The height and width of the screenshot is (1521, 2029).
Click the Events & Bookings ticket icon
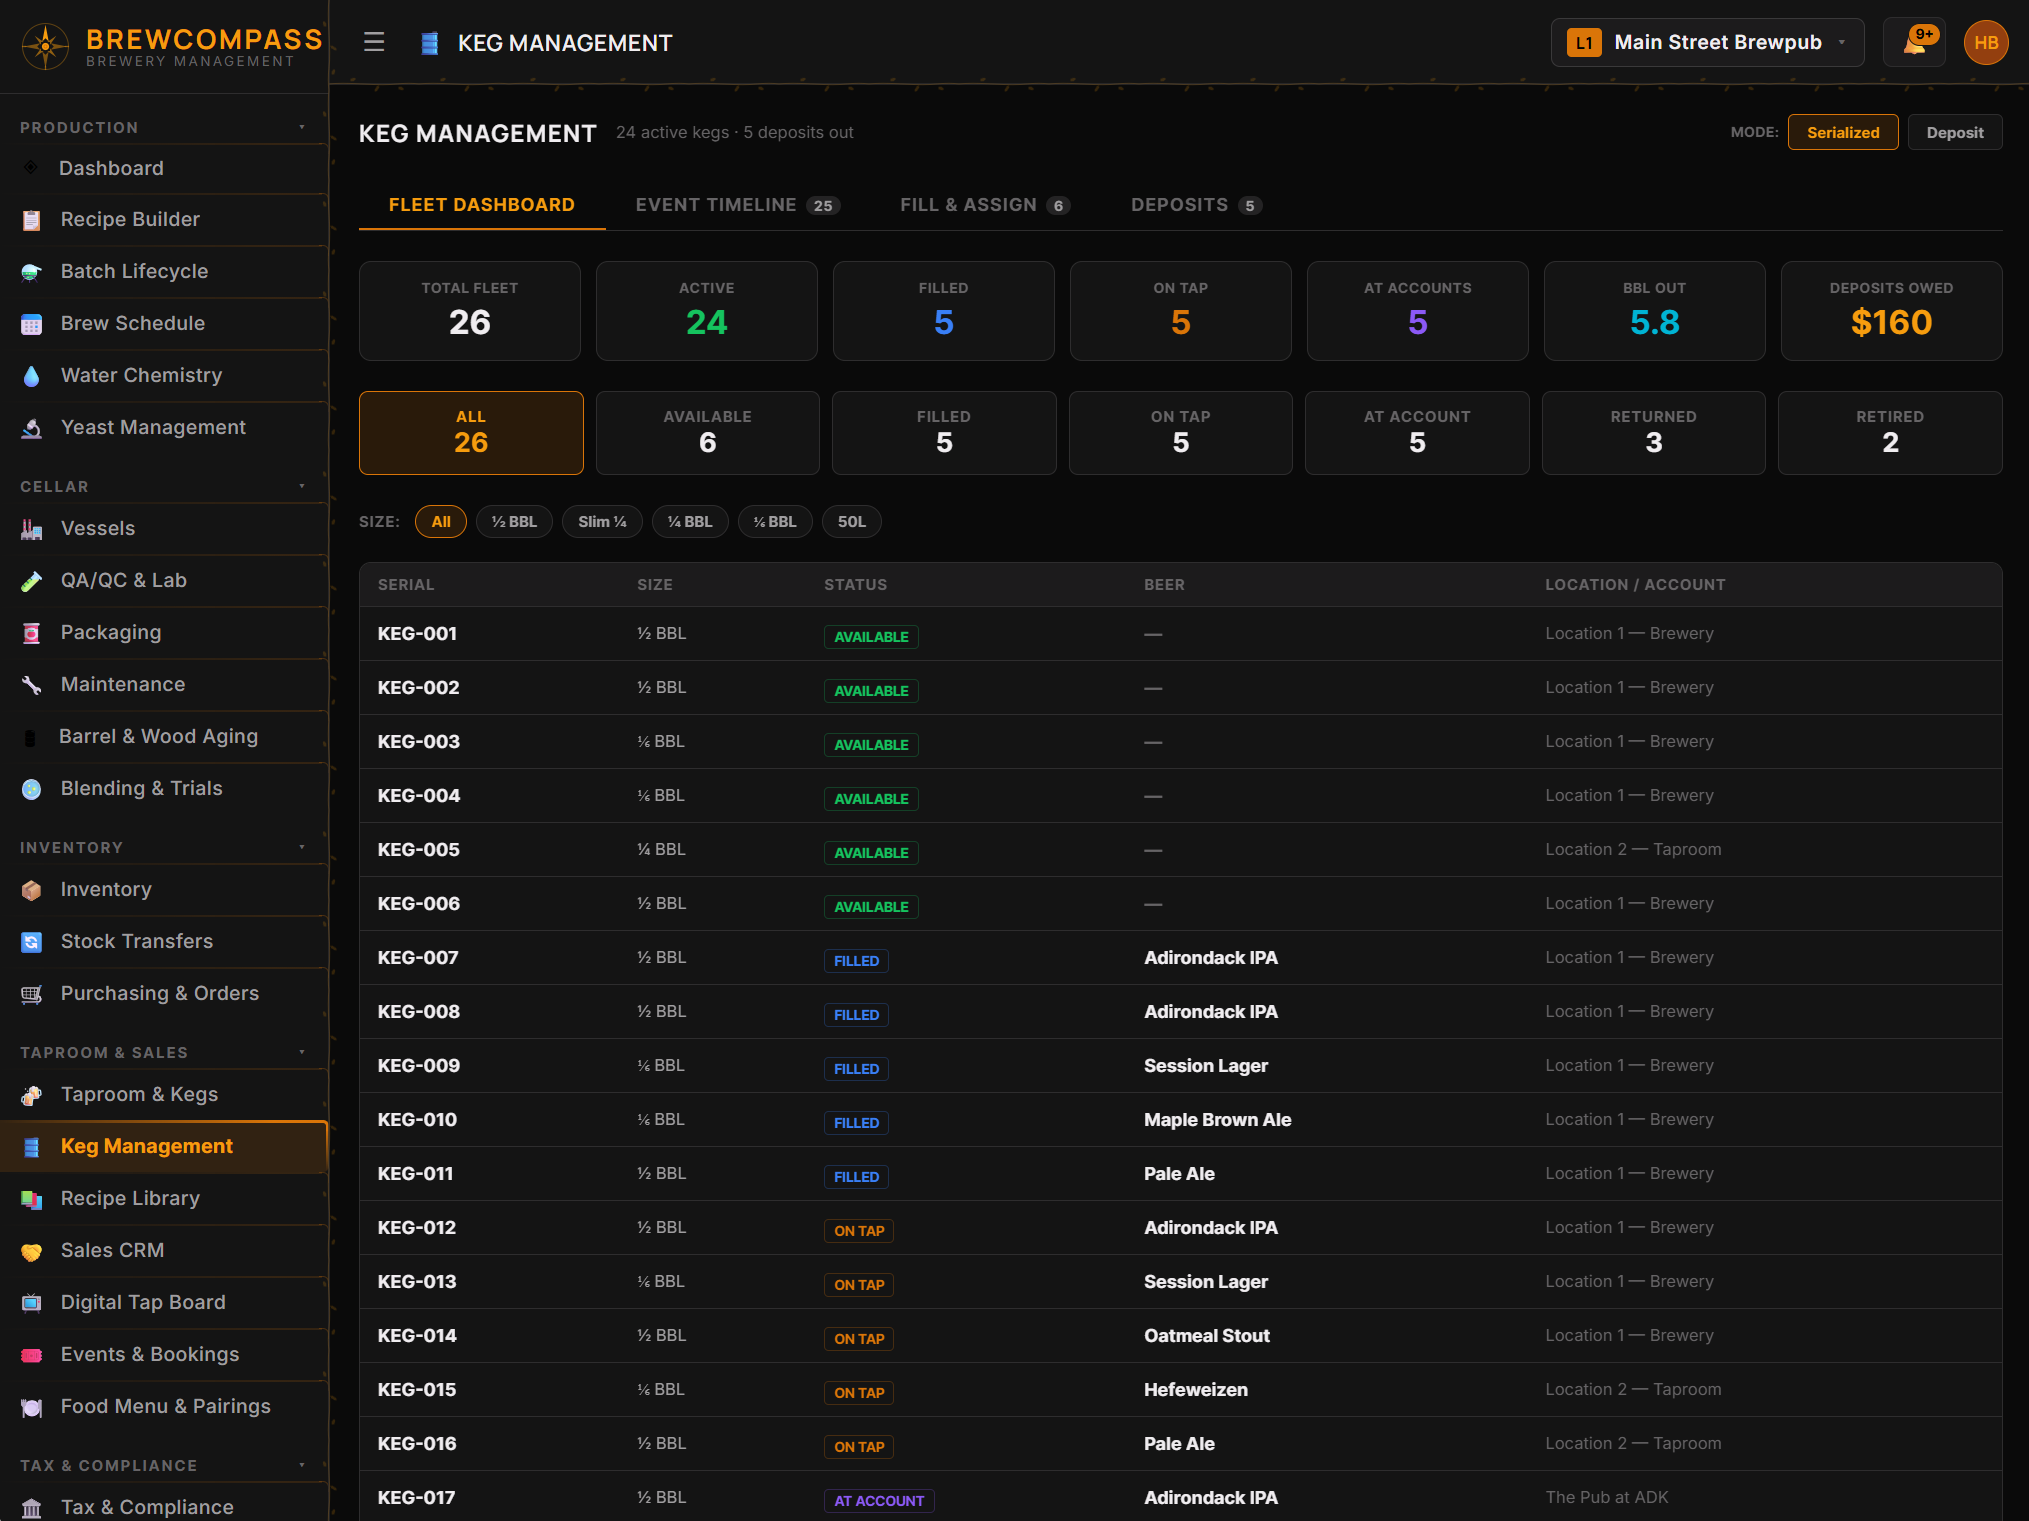click(31, 1355)
